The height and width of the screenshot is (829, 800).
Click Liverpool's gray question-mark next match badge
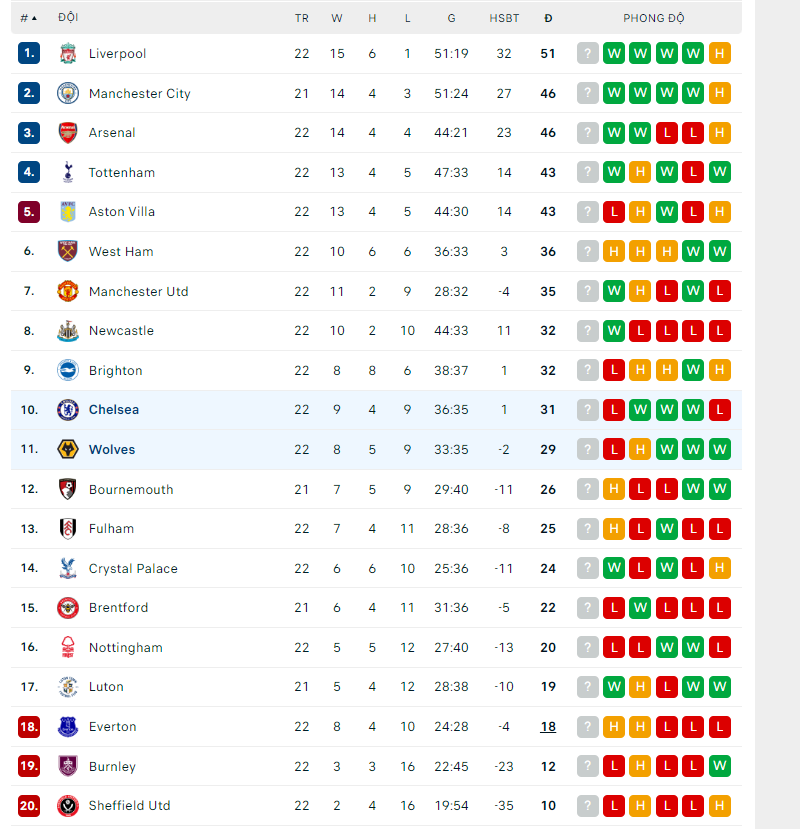click(x=587, y=53)
